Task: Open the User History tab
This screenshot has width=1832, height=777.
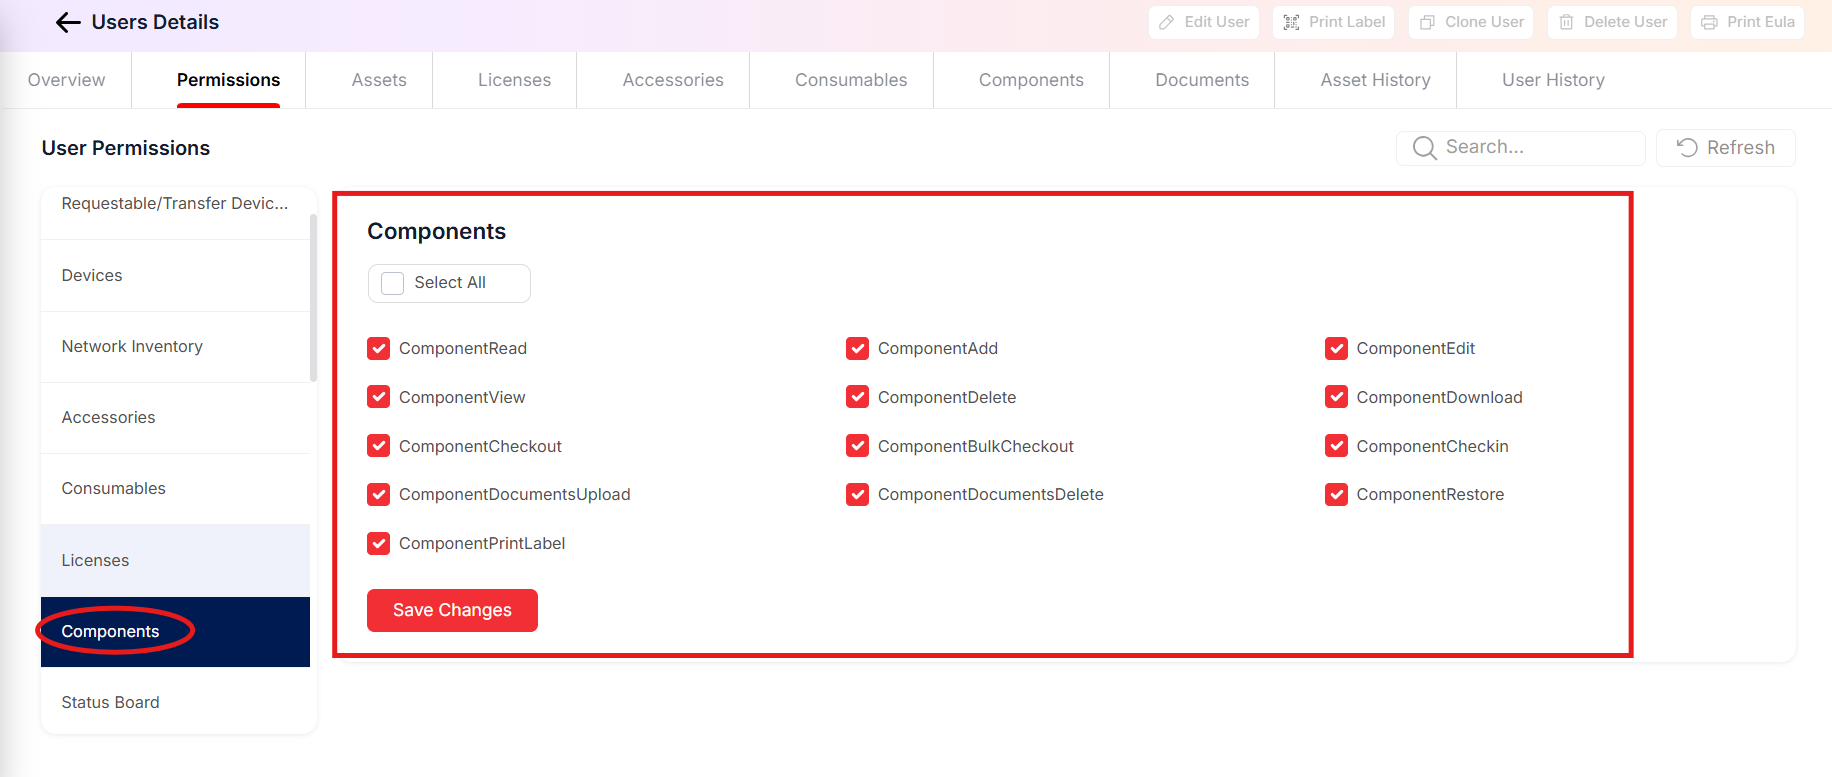Action: click(1553, 80)
